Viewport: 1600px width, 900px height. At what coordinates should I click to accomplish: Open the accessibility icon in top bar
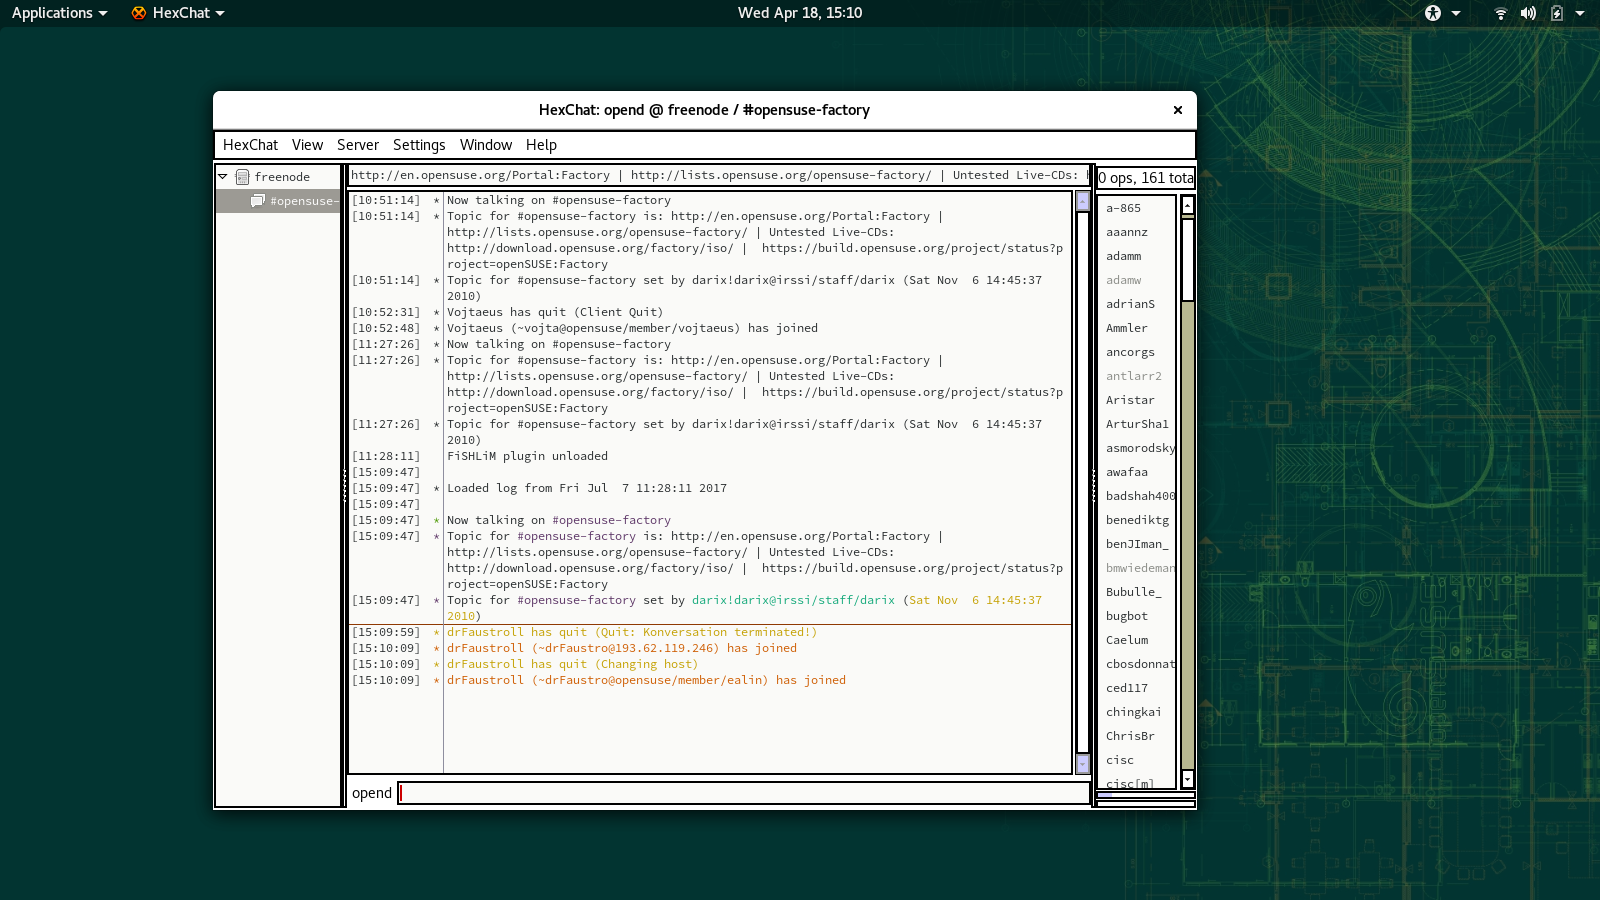coord(1433,13)
